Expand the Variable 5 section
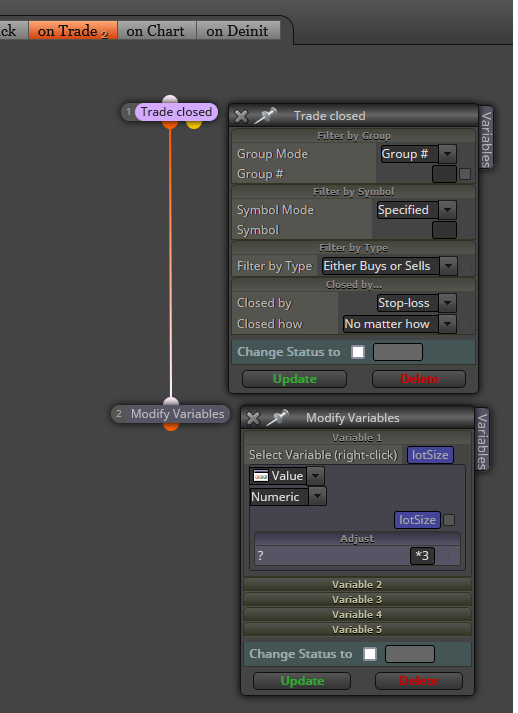This screenshot has width=518, height=713. click(357, 629)
